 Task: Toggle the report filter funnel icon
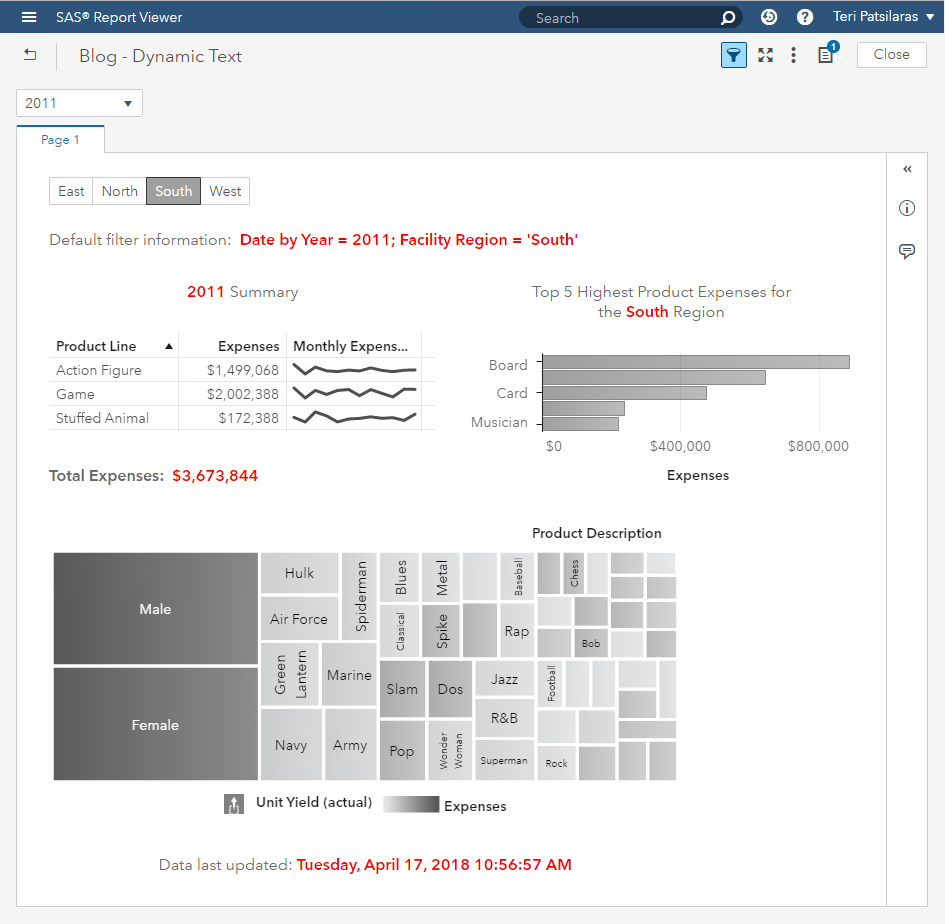point(733,55)
